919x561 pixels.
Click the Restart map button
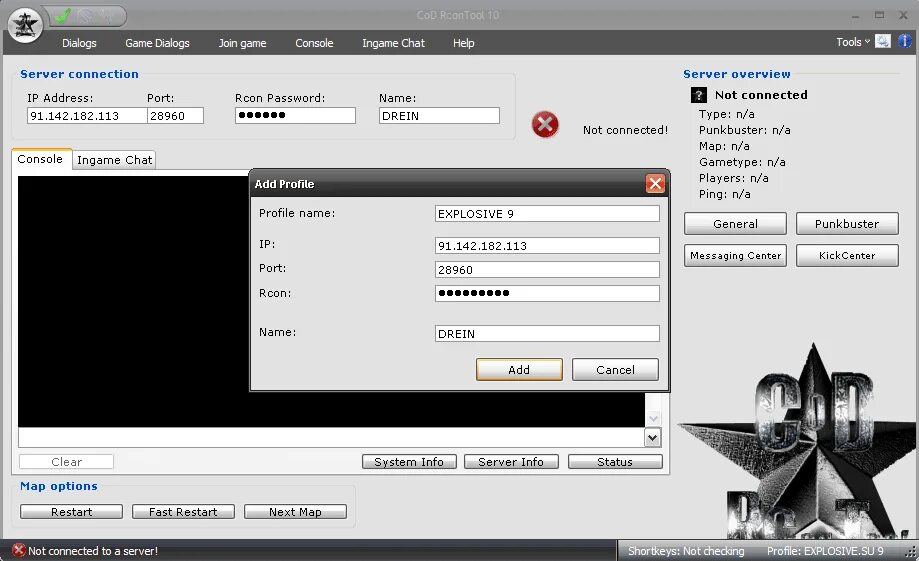point(72,512)
